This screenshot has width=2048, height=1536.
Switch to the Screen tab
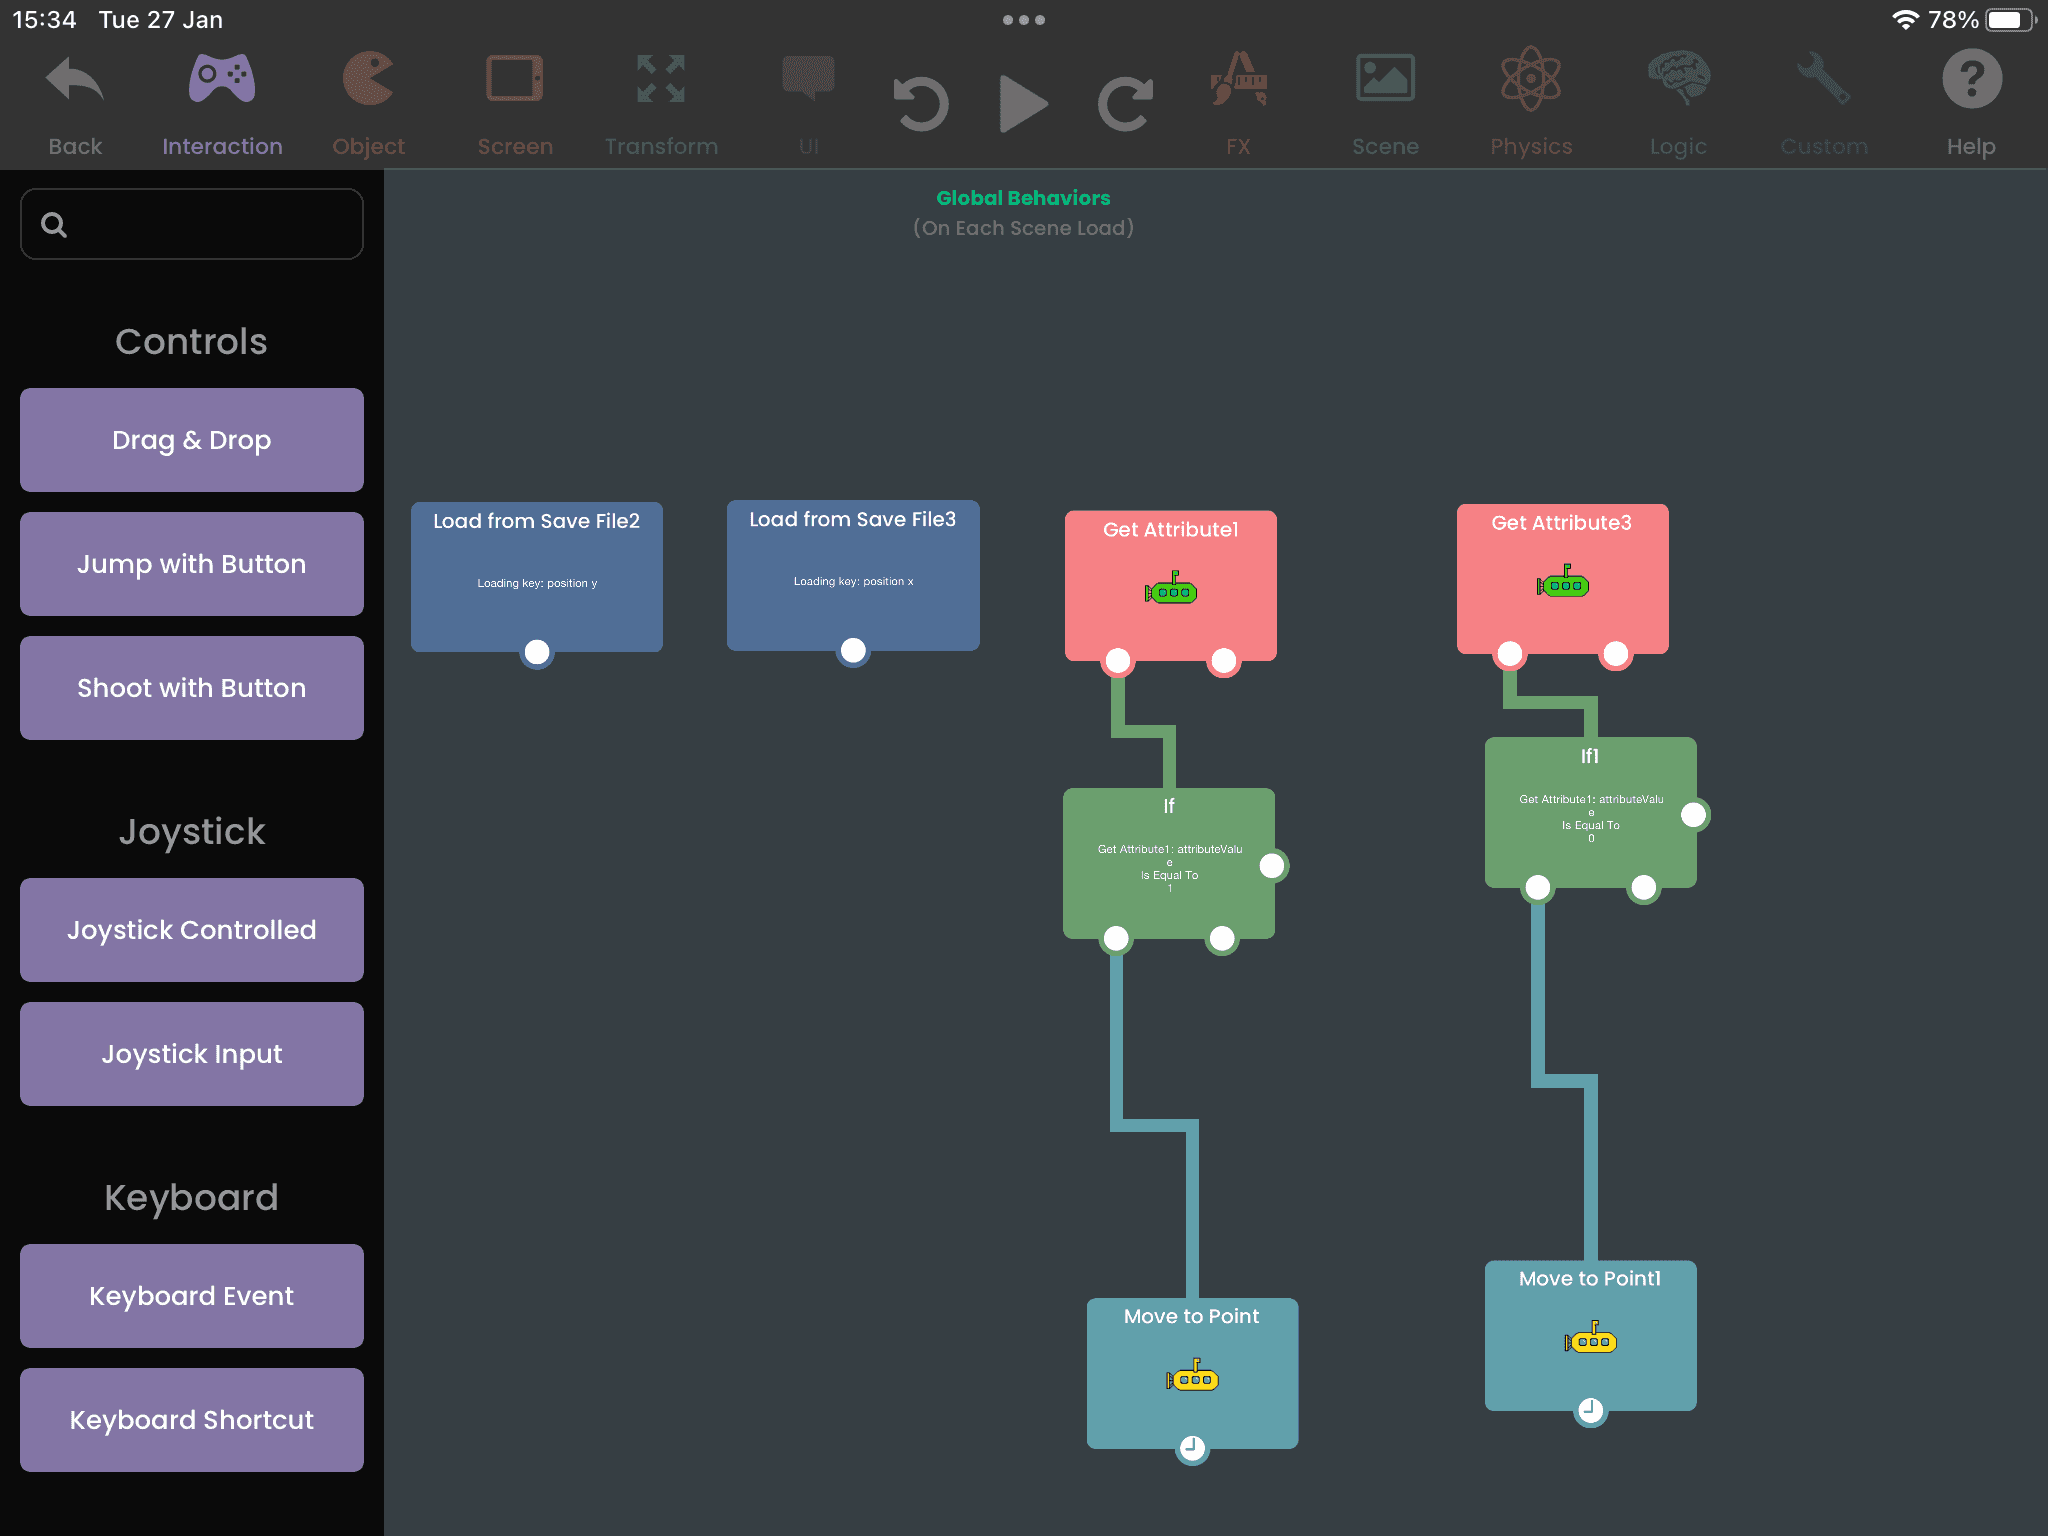(x=515, y=102)
